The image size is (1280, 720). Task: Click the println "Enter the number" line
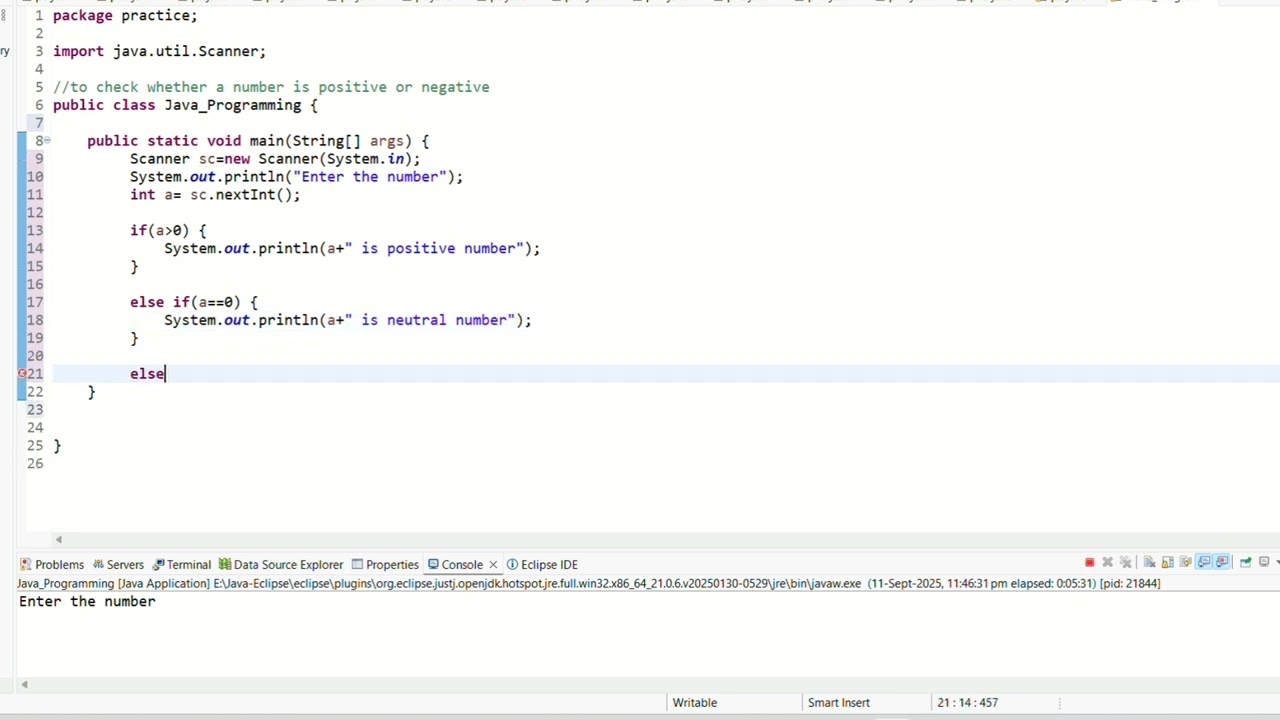pyautogui.click(x=296, y=177)
